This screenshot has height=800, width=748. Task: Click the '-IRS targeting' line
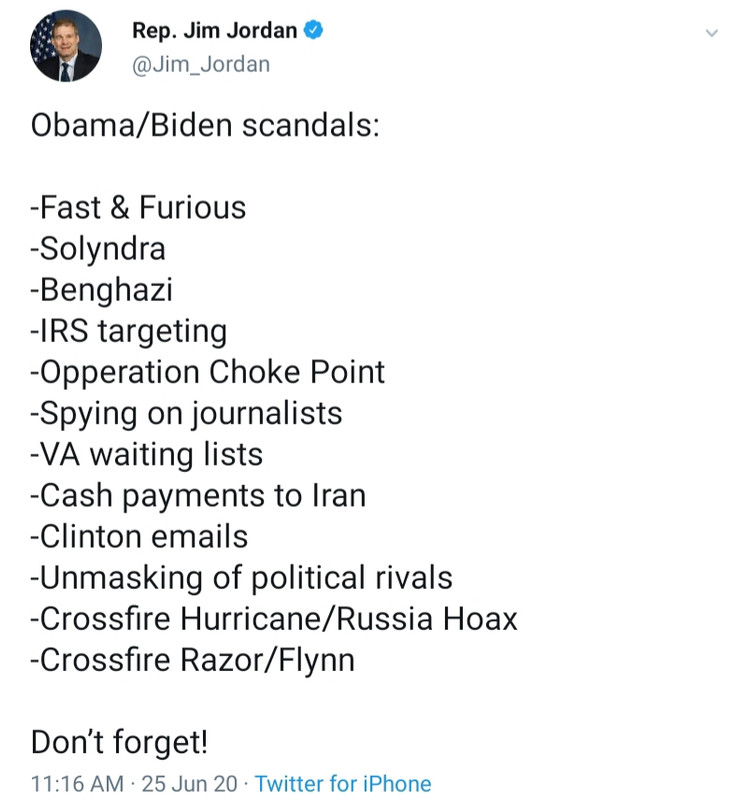point(129,331)
